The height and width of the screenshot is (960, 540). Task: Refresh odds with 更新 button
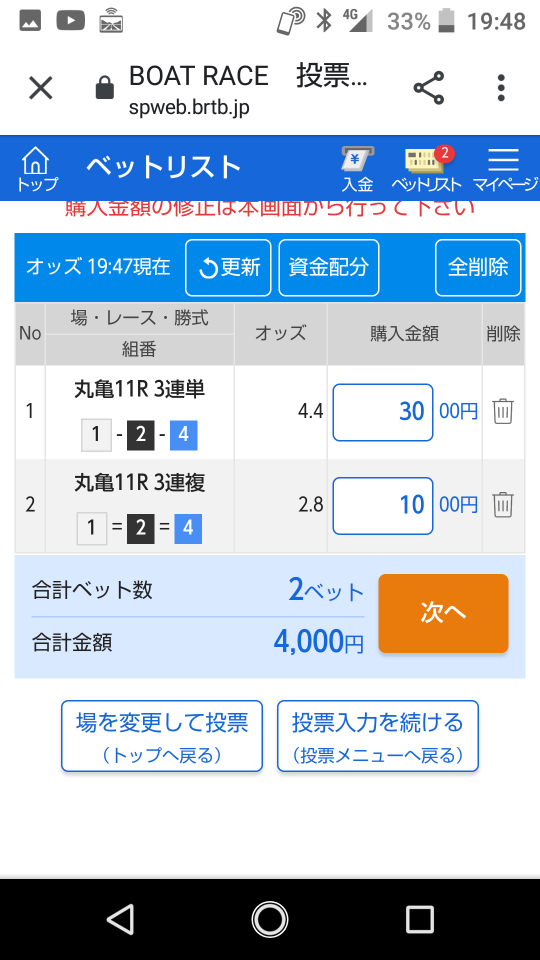pyautogui.click(x=228, y=268)
